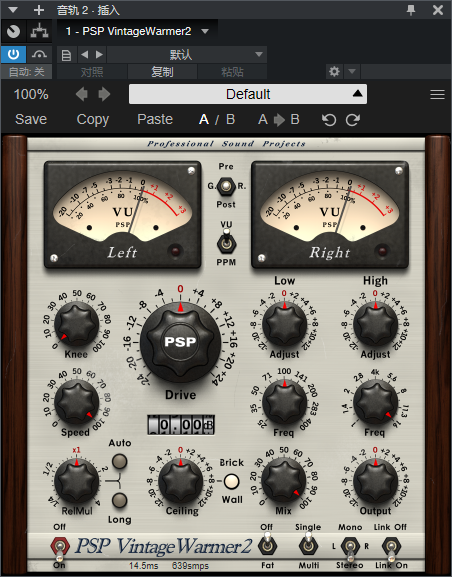Click the Ceiling knob
452x577 pixels.
point(181,481)
